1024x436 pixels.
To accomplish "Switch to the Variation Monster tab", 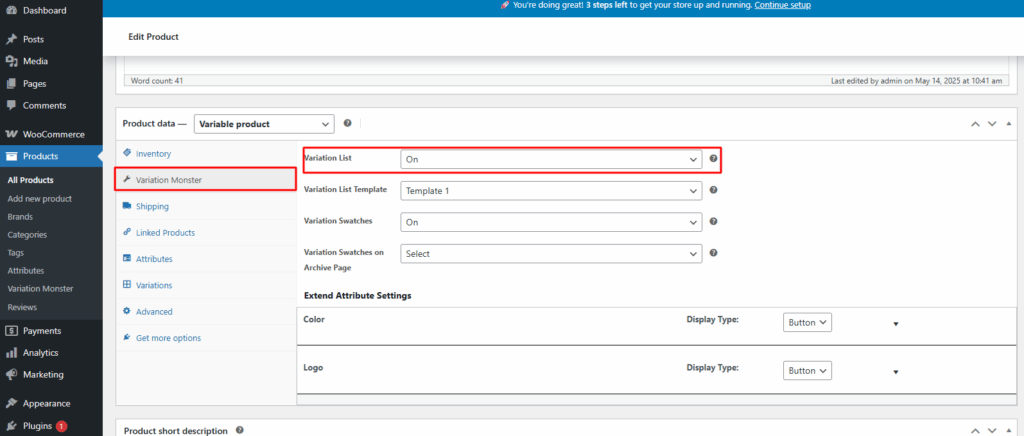I will [x=206, y=179].
